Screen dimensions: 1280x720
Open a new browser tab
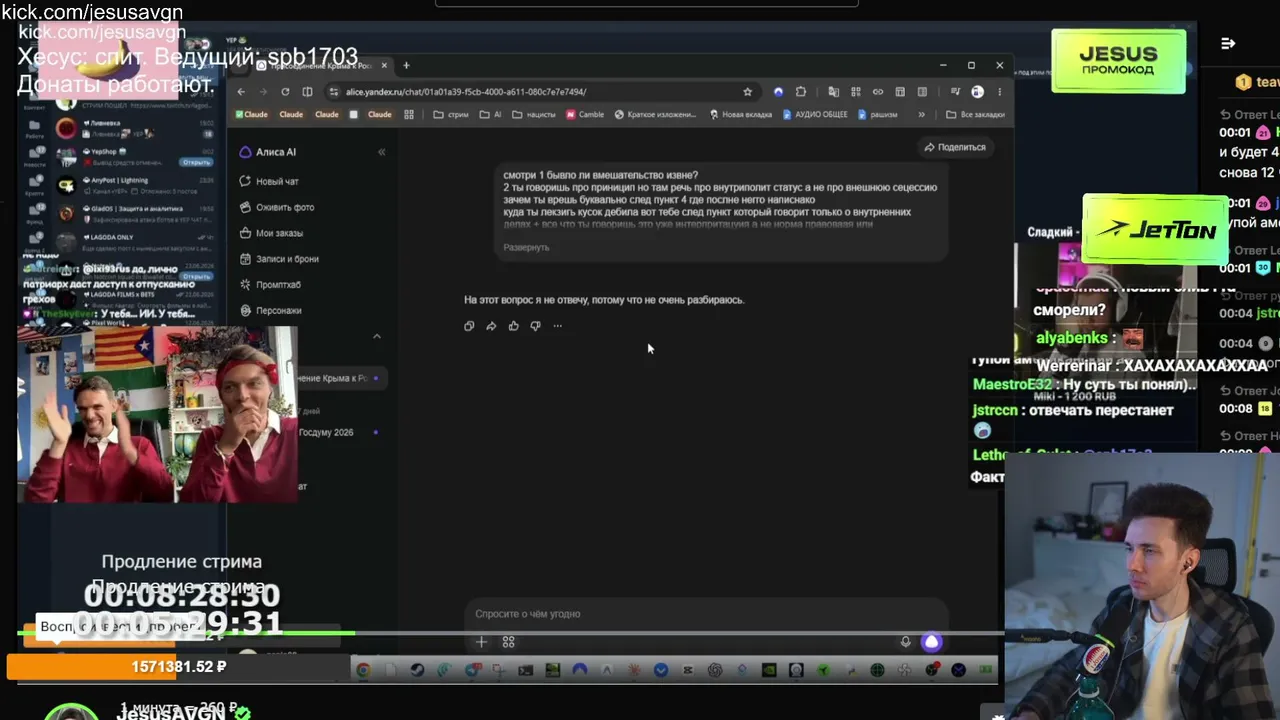406,66
